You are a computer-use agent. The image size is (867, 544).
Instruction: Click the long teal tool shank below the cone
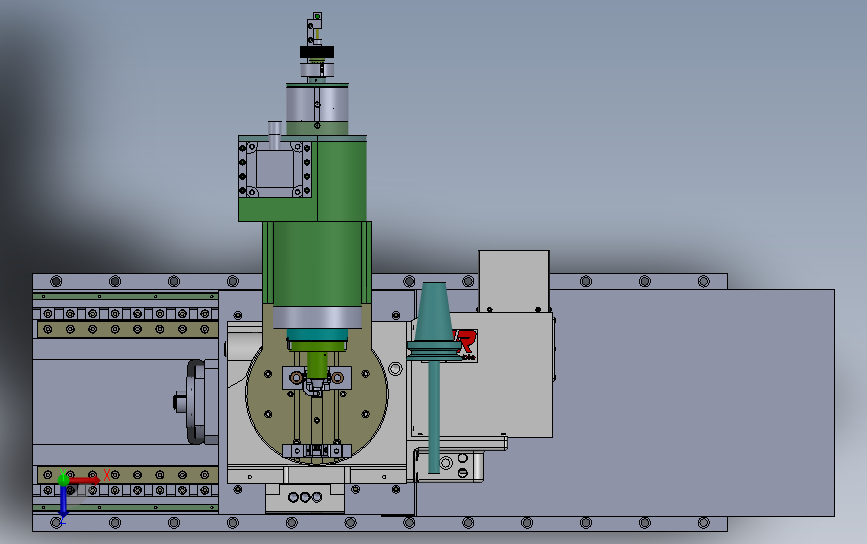click(x=434, y=417)
